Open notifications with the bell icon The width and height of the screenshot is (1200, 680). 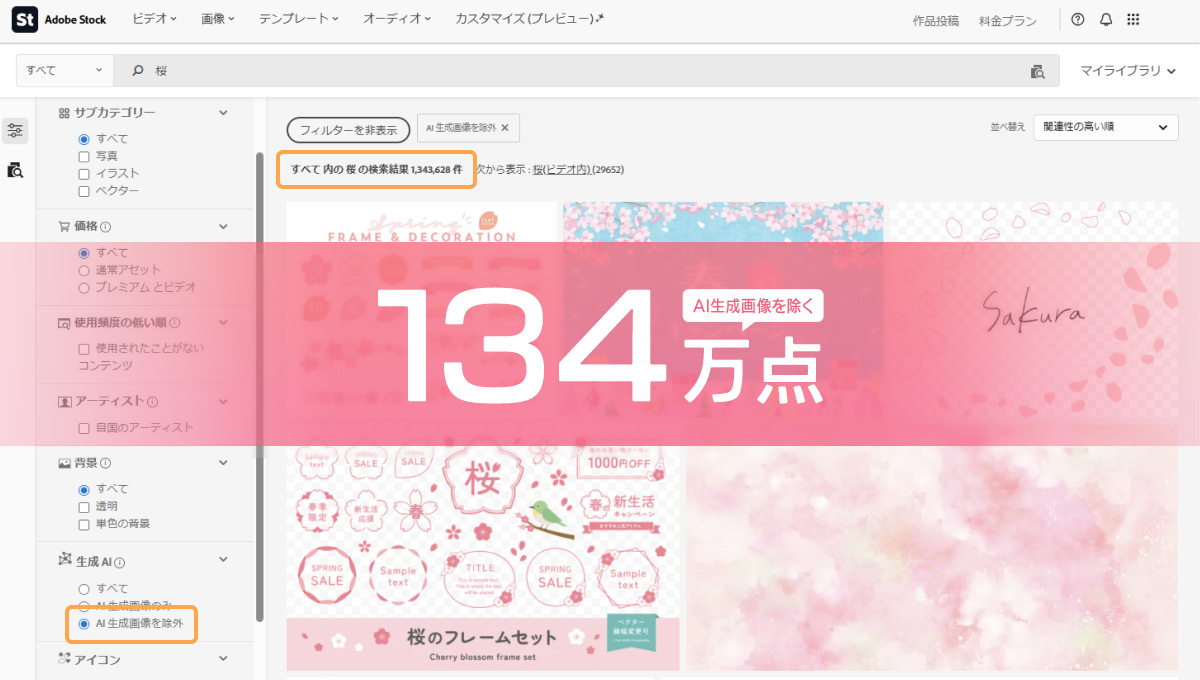1105,19
